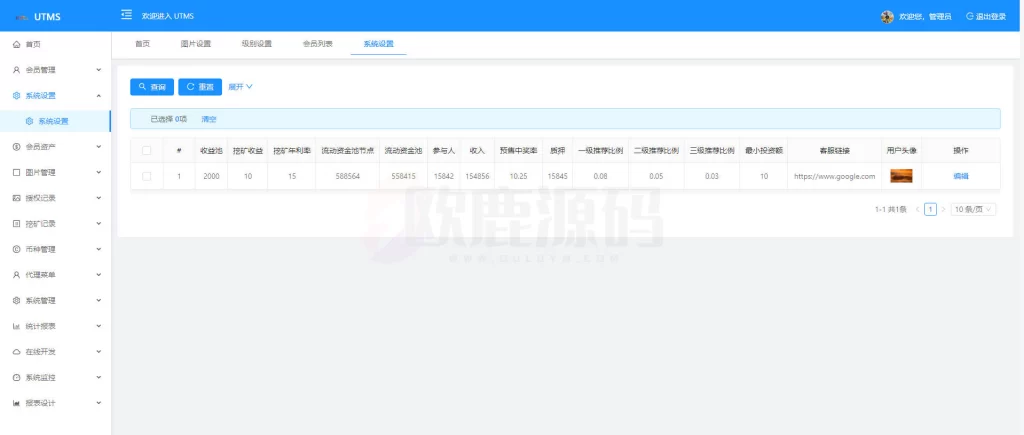Expand the 统计报表 menu chevron
Viewport: 1024px width, 435px height.
99,326
